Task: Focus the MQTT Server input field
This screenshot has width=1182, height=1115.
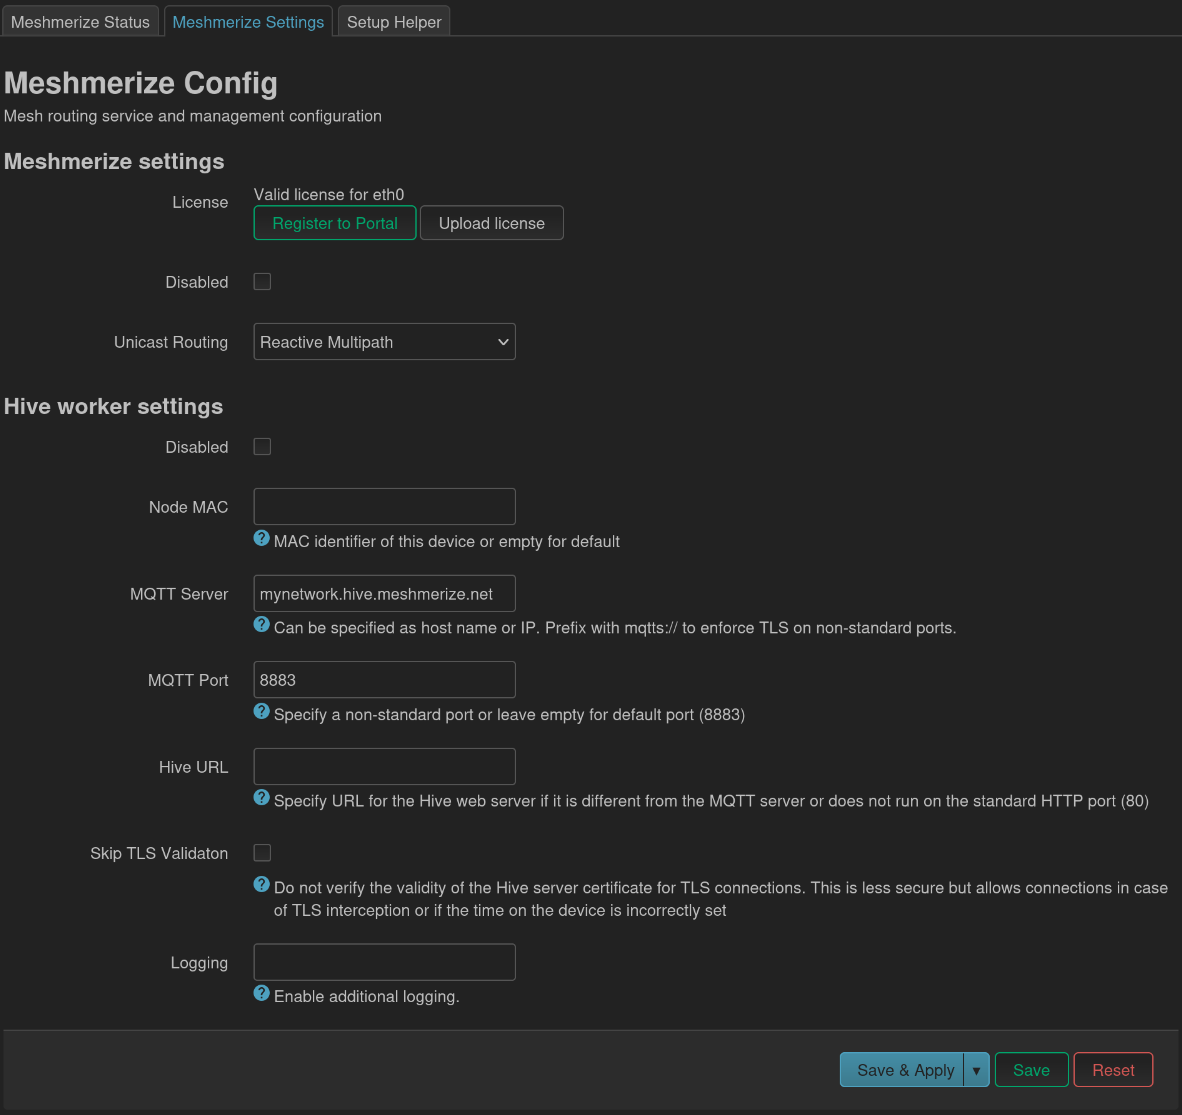Action: click(x=384, y=594)
